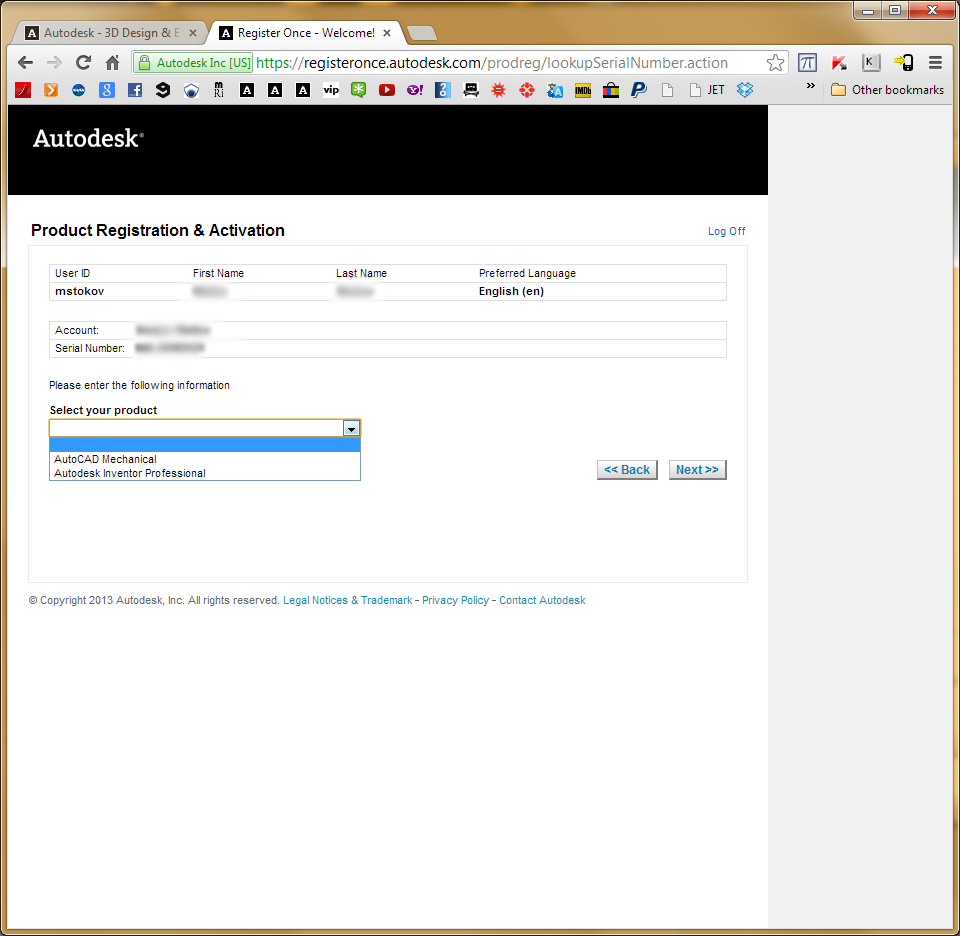Screen dimensions: 960x936
Task: Open a new browser tab
Action: (422, 33)
